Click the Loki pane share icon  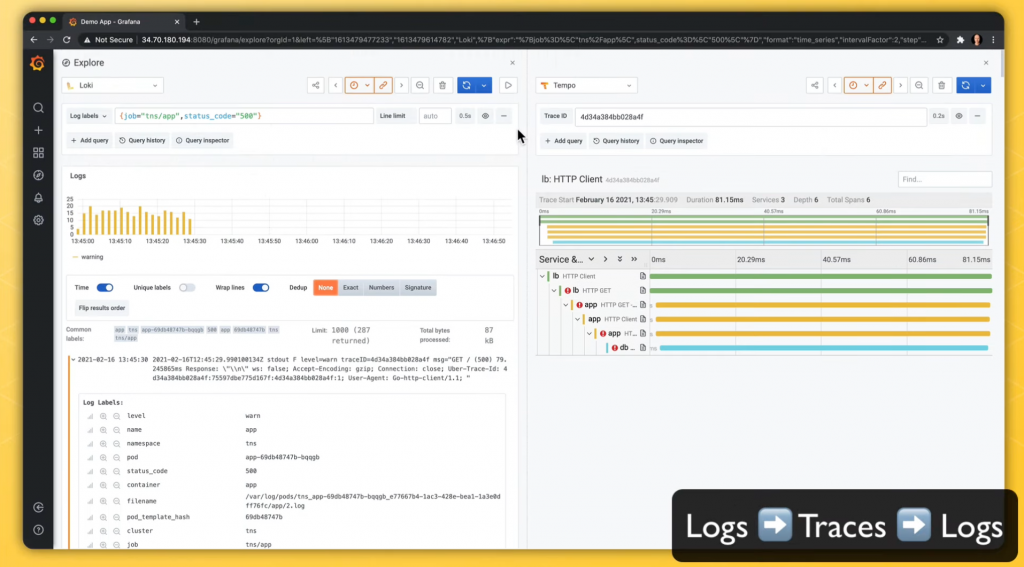point(315,86)
